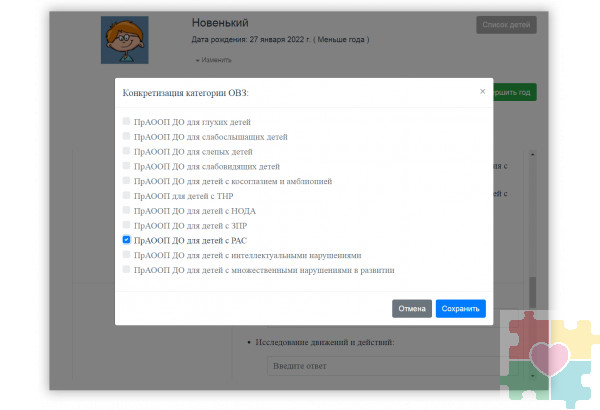Tick the множественными нарушениями в развитии option
Screen dimensions: 600x410
click(126, 270)
